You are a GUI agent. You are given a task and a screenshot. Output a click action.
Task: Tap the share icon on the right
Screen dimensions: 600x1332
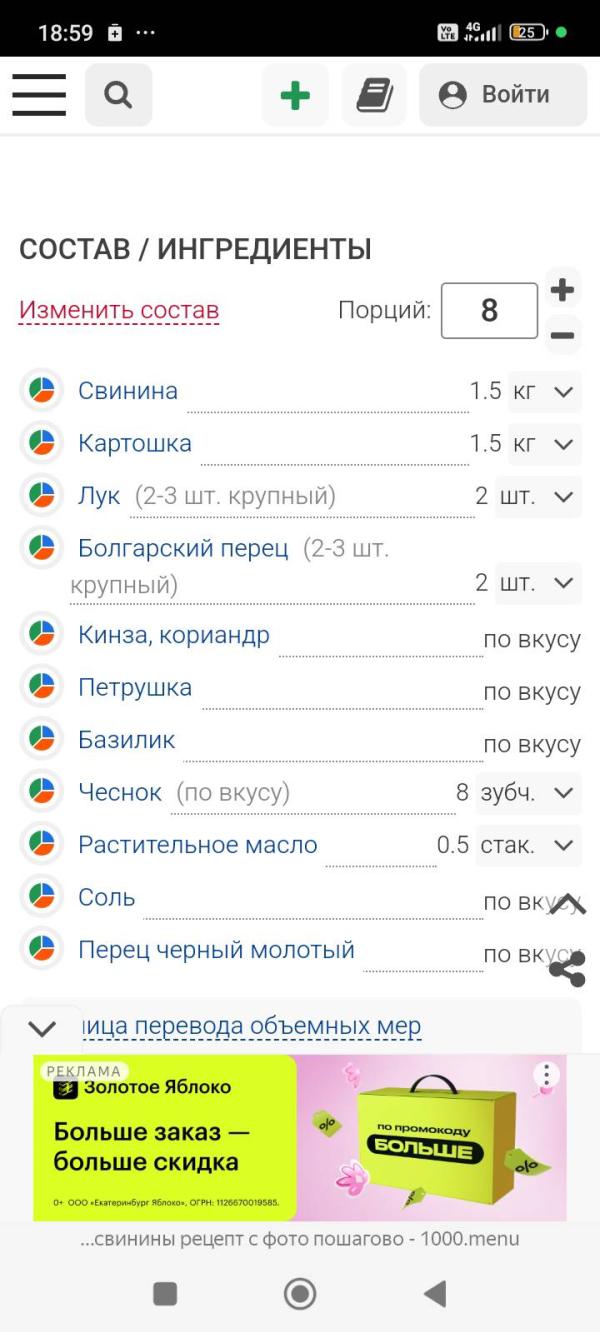567,968
